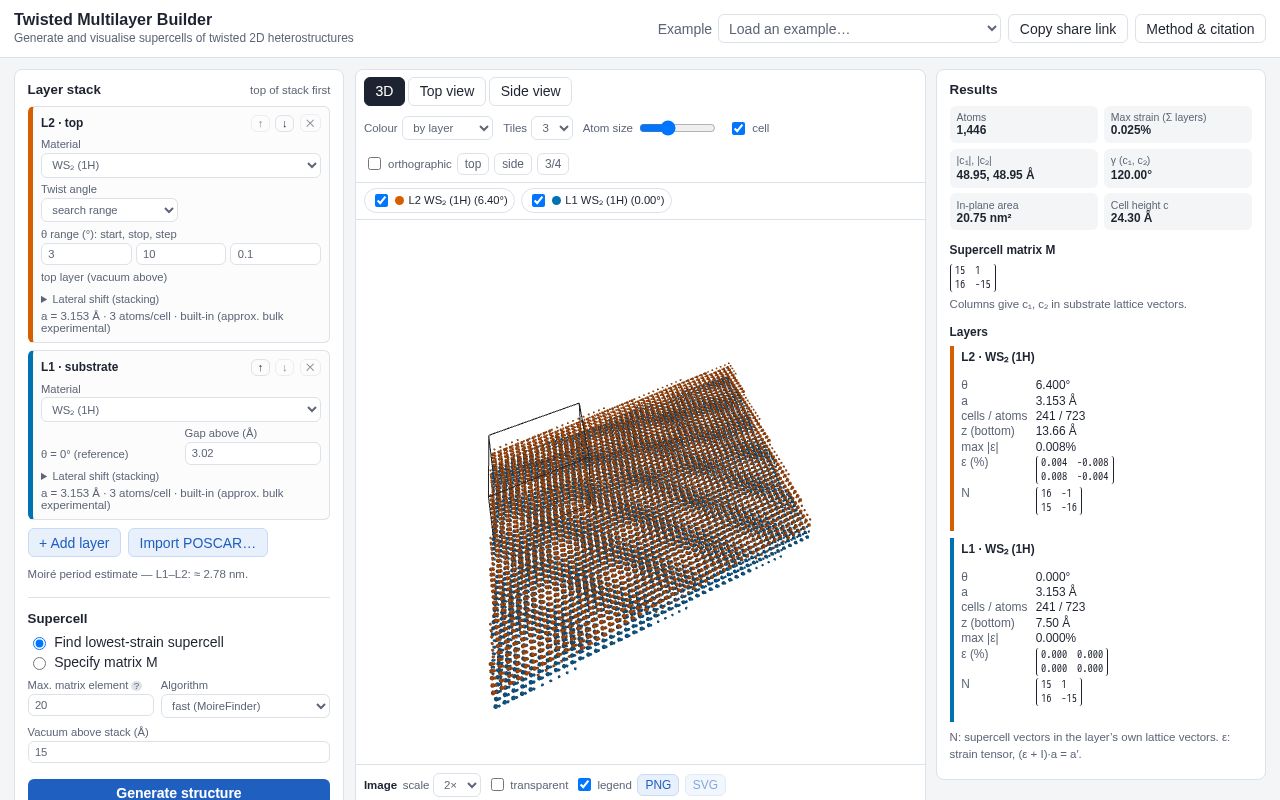Expand L2 Lateral shift (stacking) section

[x=100, y=299]
